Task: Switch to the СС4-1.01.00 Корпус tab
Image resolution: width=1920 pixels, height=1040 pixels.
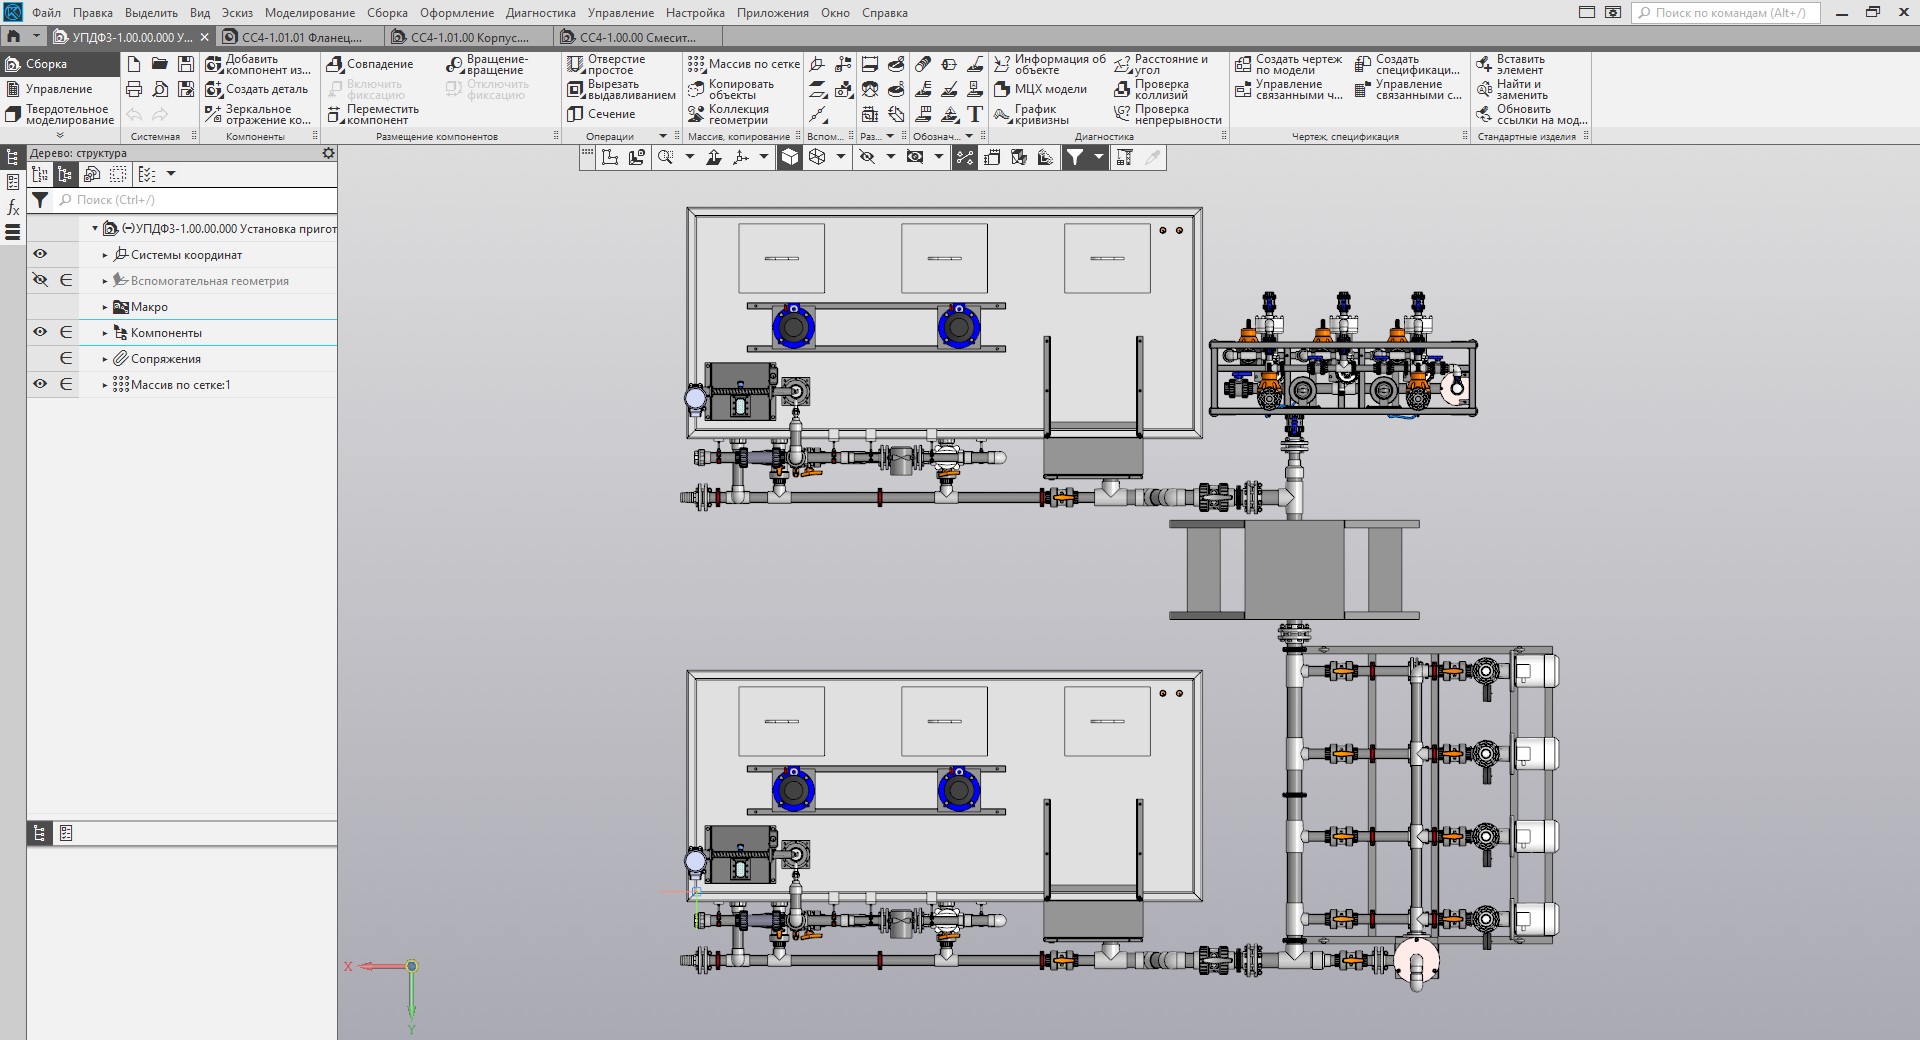Action: pos(469,37)
